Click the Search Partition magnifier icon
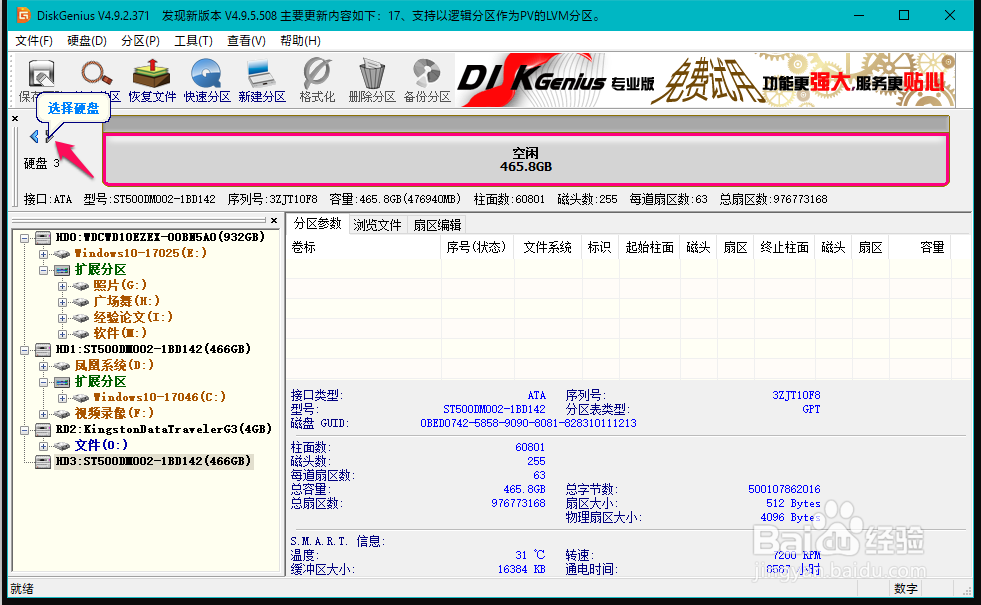 [x=96, y=74]
